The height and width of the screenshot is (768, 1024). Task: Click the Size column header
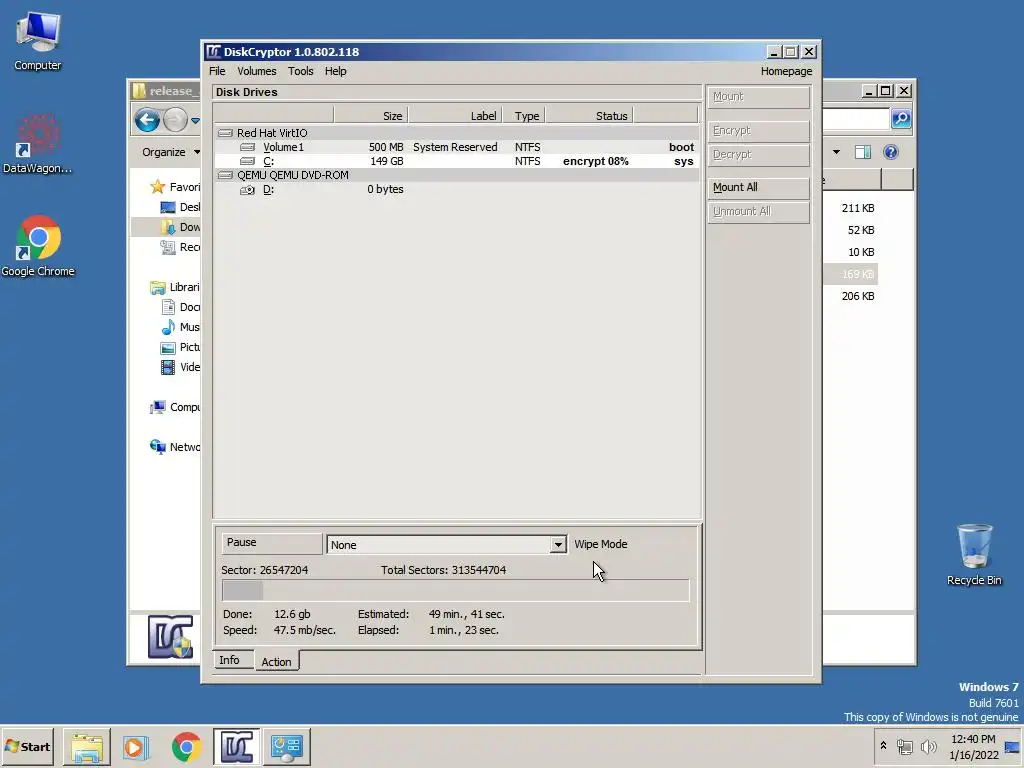coord(372,116)
